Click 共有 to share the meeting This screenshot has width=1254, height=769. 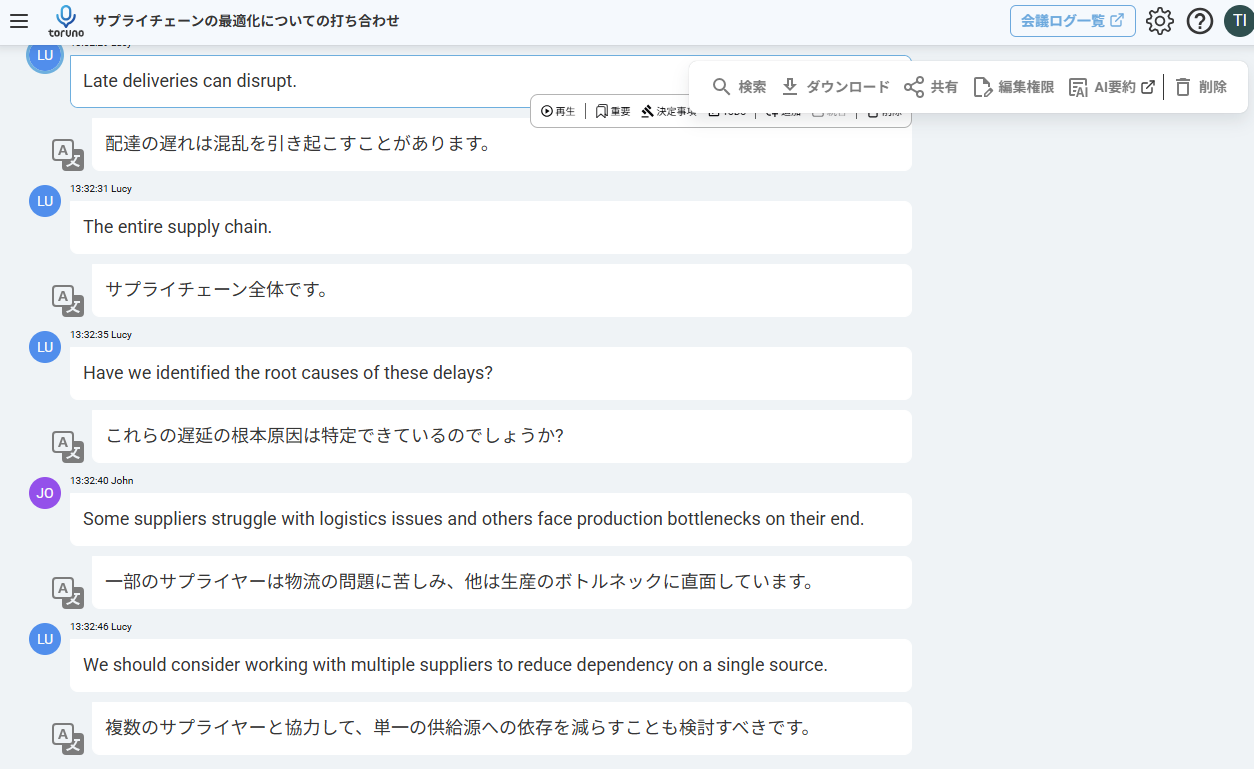point(931,87)
